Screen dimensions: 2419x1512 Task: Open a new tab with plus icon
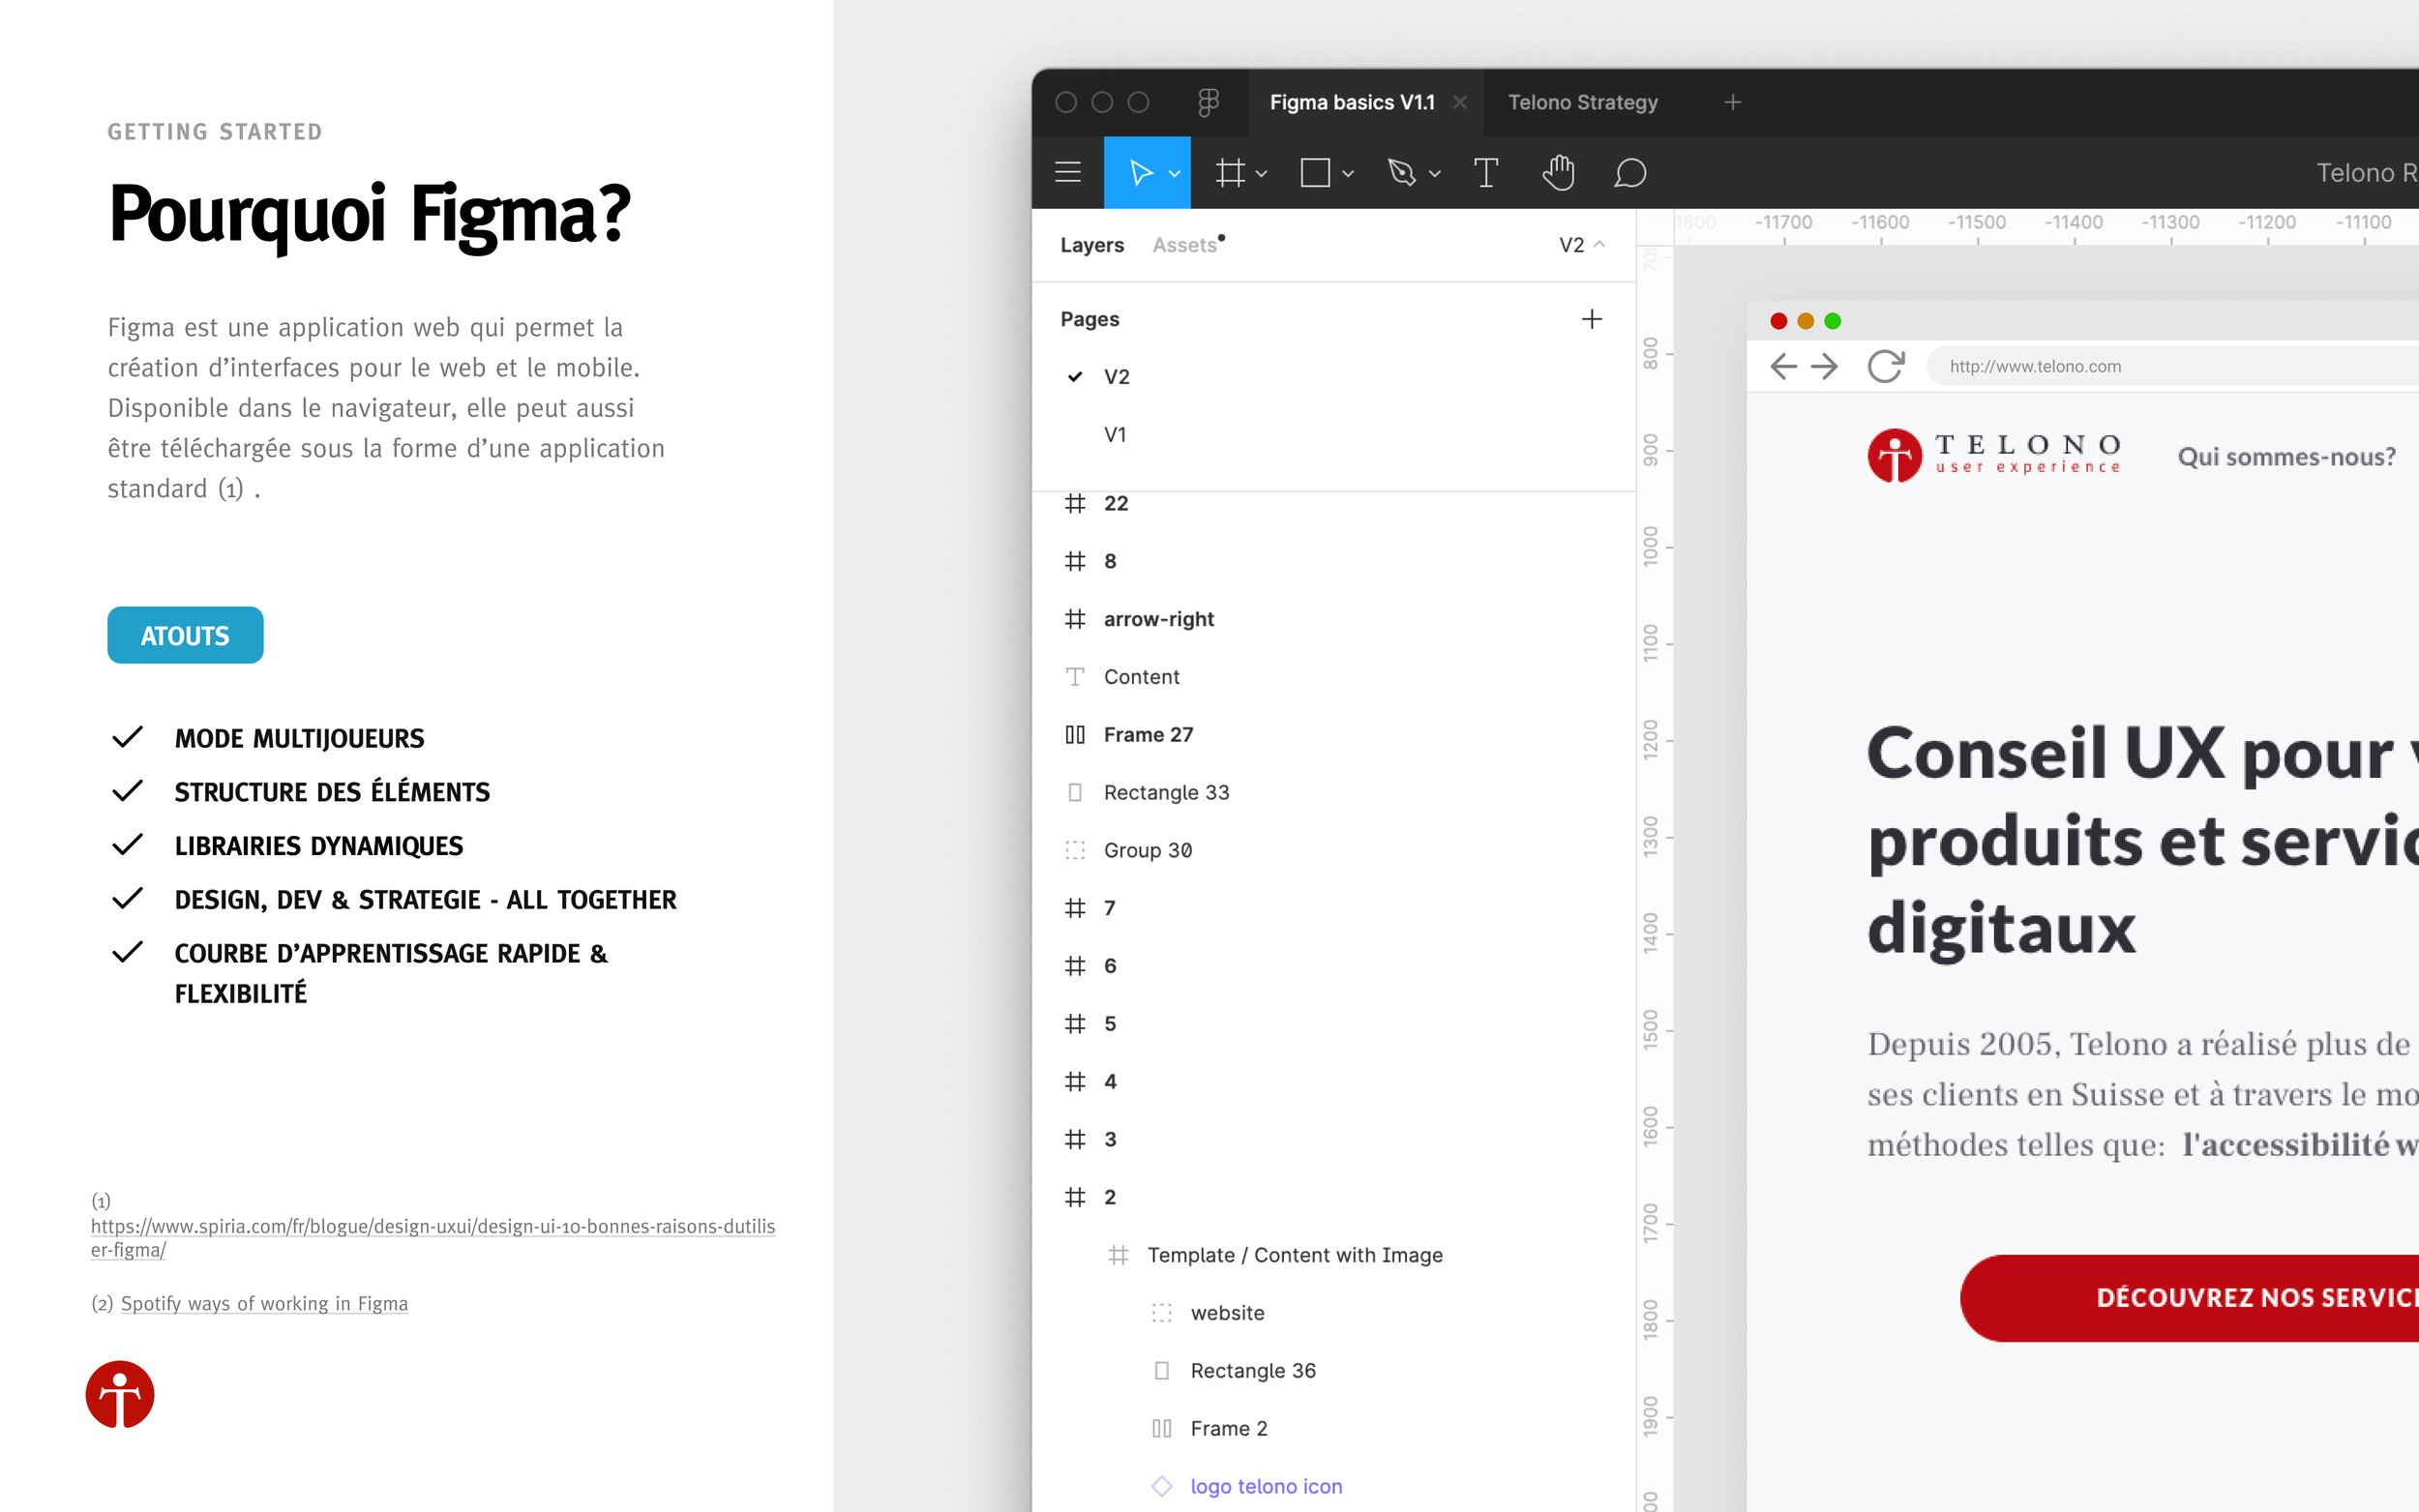[x=1732, y=102]
